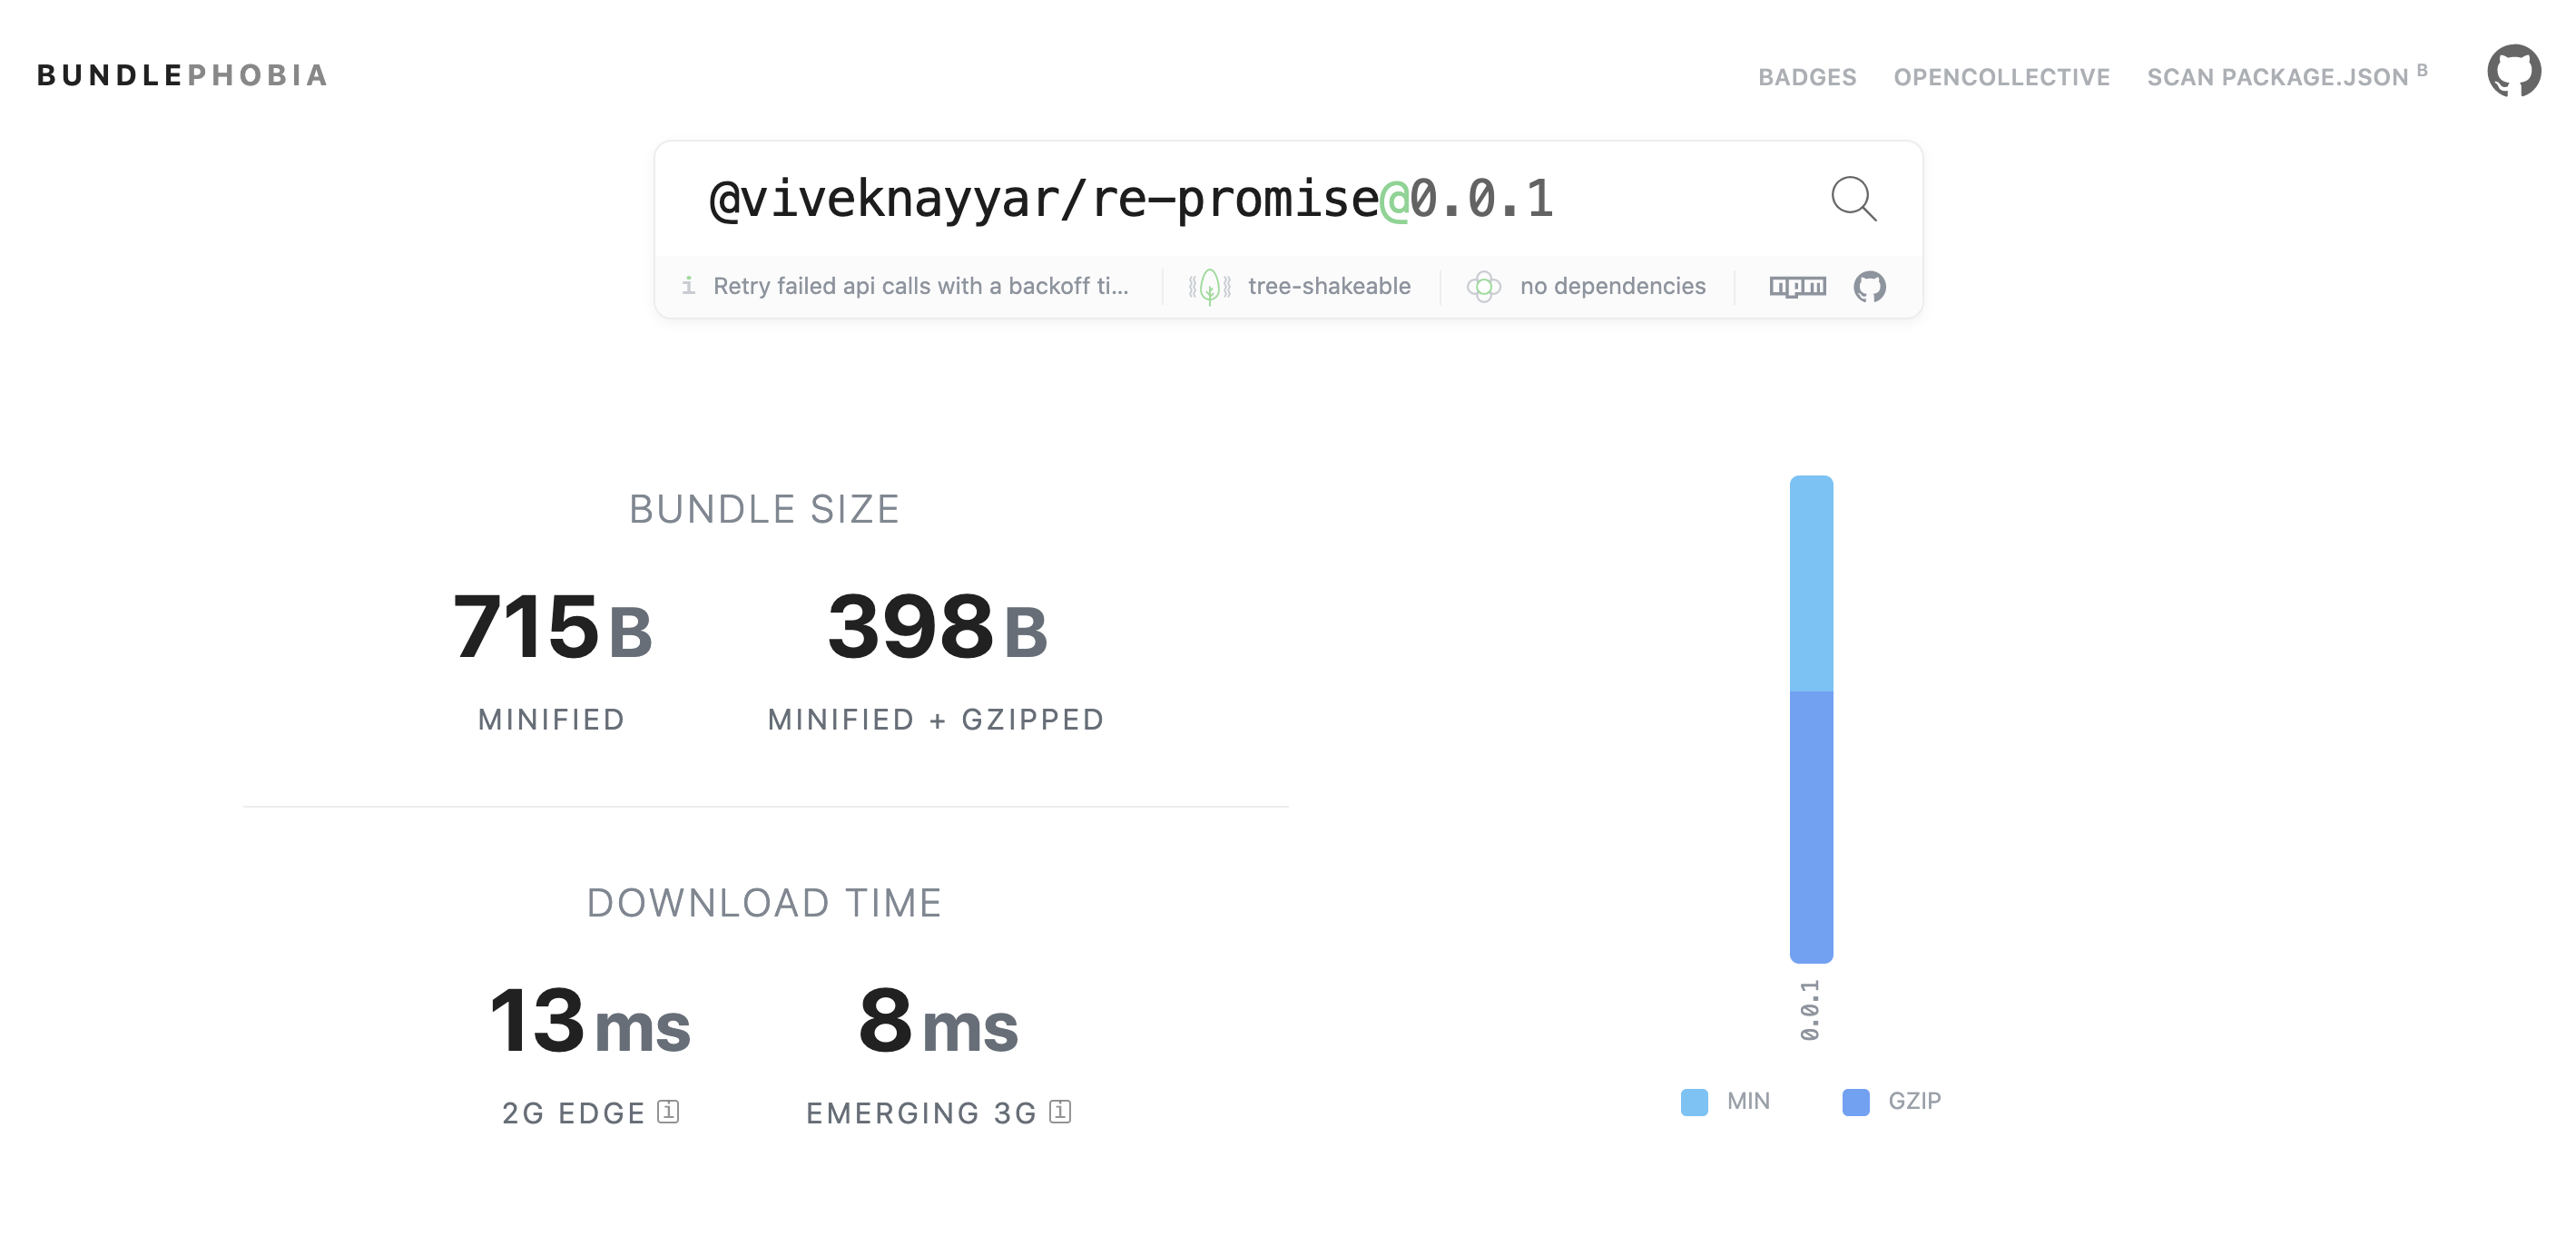The width and height of the screenshot is (2576, 1245).
Task: Open package GitHub repository icon
Action: 1869,287
